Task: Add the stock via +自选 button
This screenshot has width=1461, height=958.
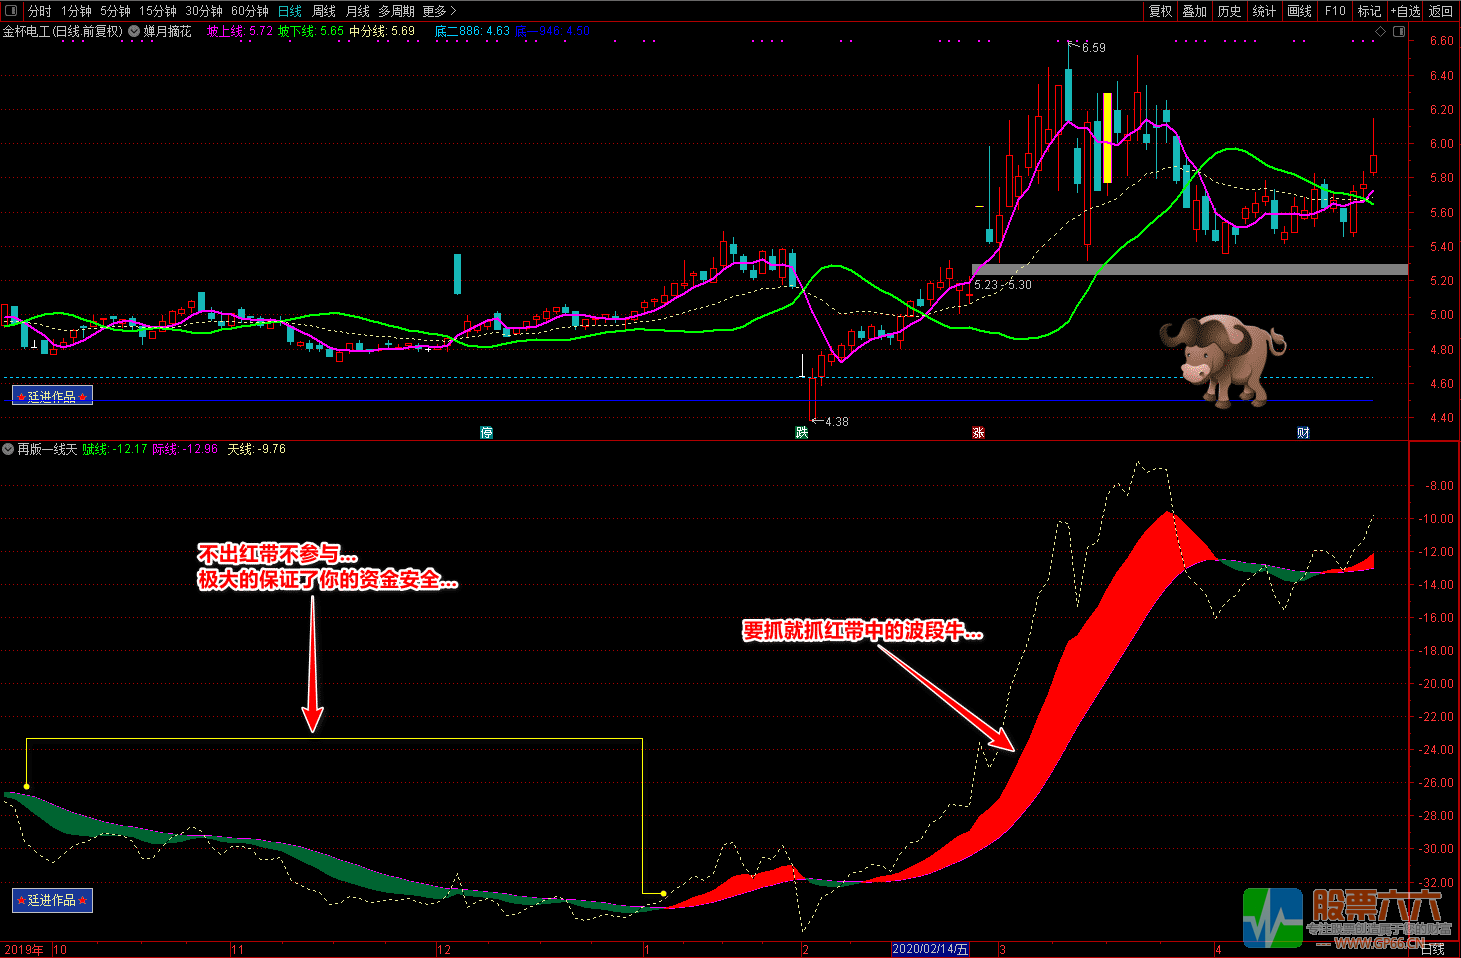Action: 1405,11
